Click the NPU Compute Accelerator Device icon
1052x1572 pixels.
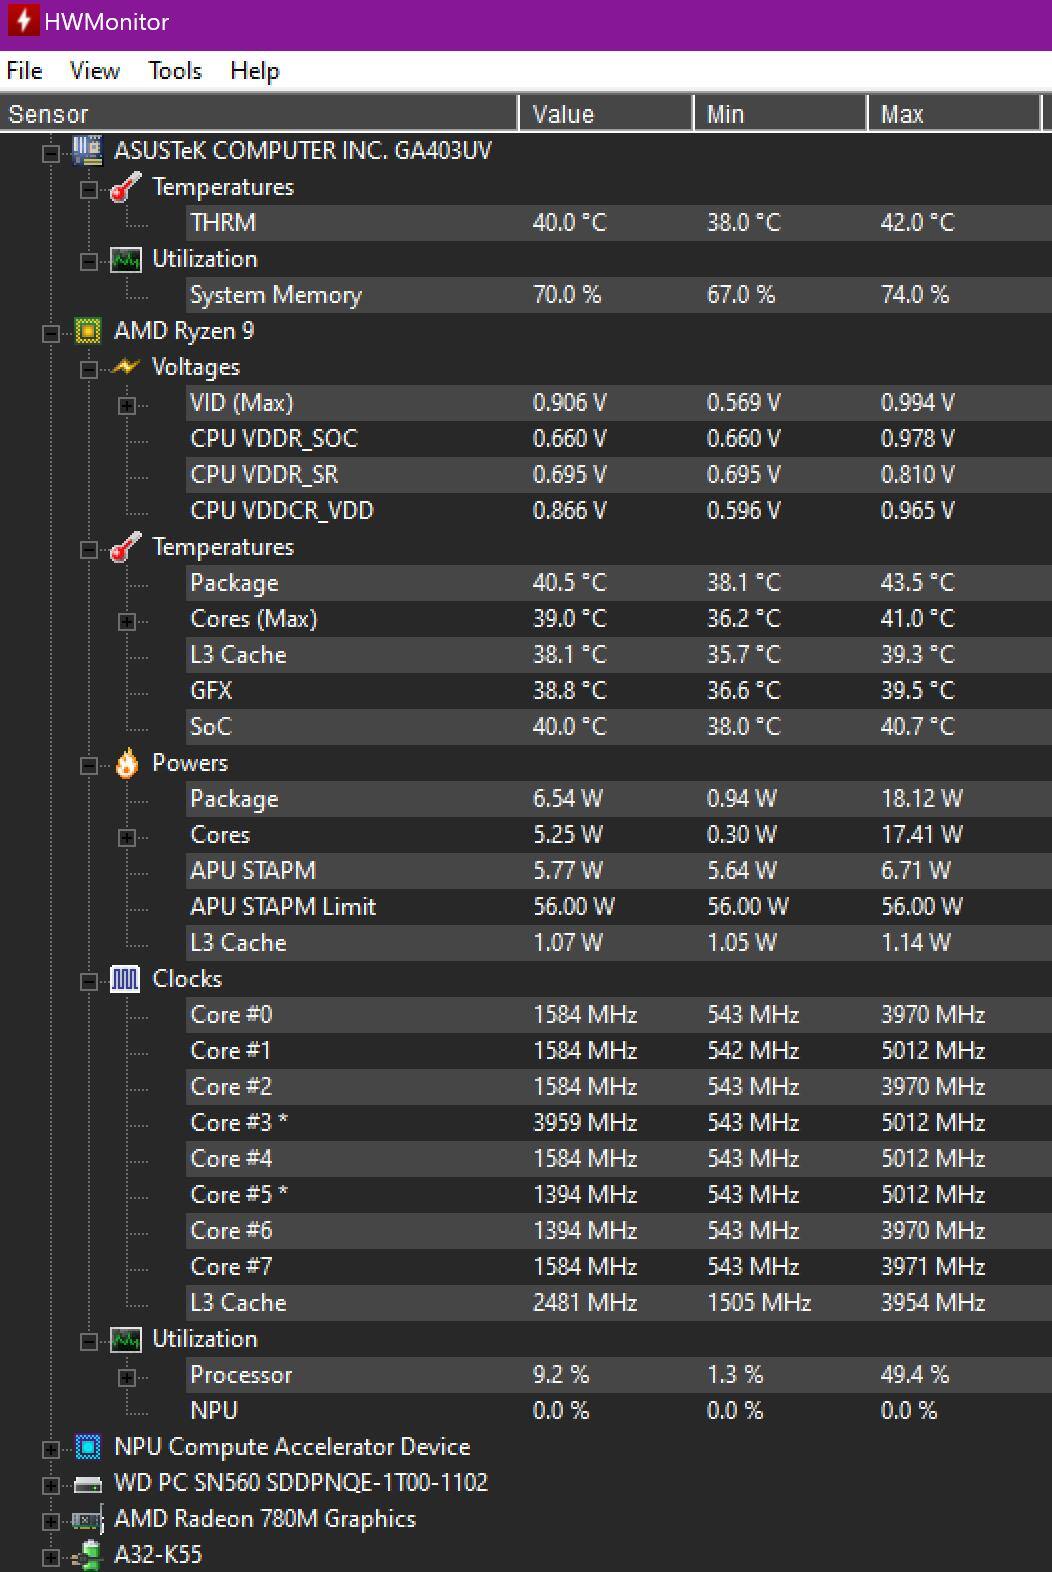tap(88, 1447)
